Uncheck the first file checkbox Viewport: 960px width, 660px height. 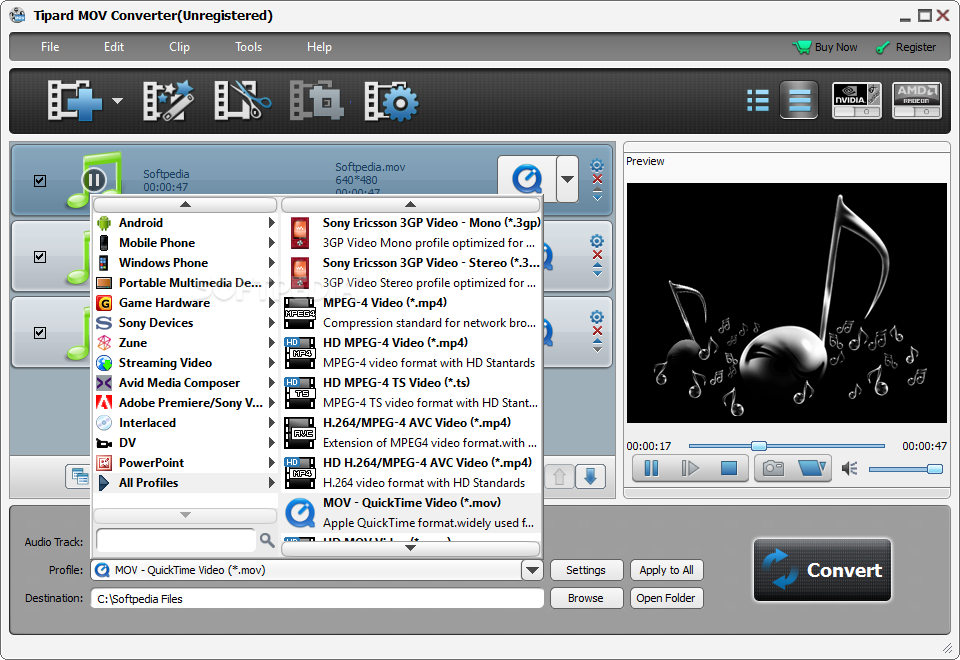[x=40, y=181]
